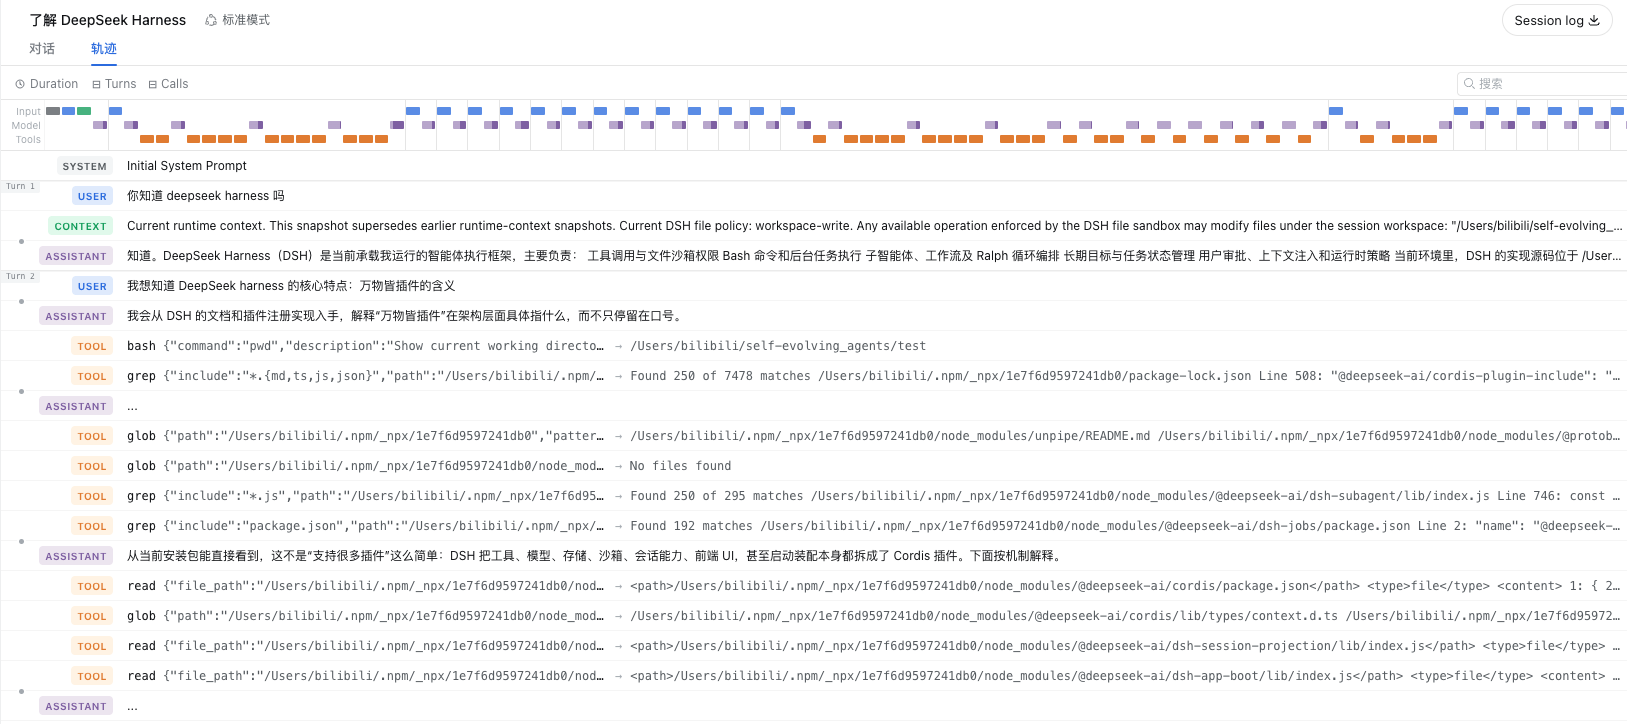Open glob call with No files found

point(813,466)
